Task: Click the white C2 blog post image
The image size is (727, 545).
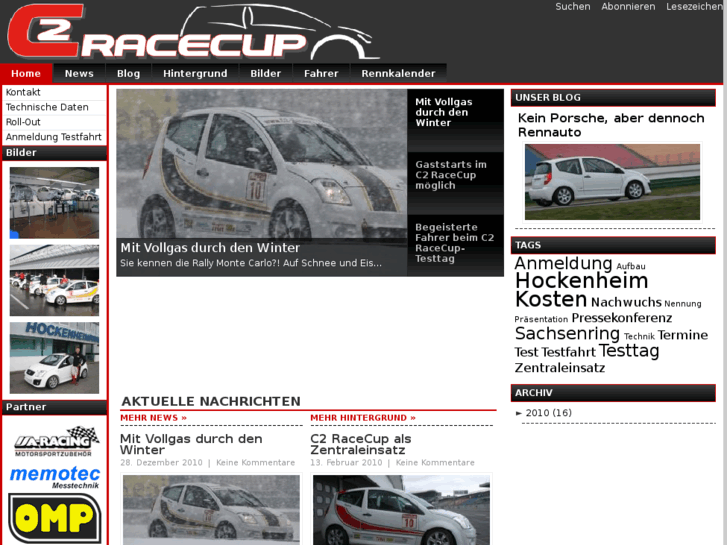Action: 612,182
